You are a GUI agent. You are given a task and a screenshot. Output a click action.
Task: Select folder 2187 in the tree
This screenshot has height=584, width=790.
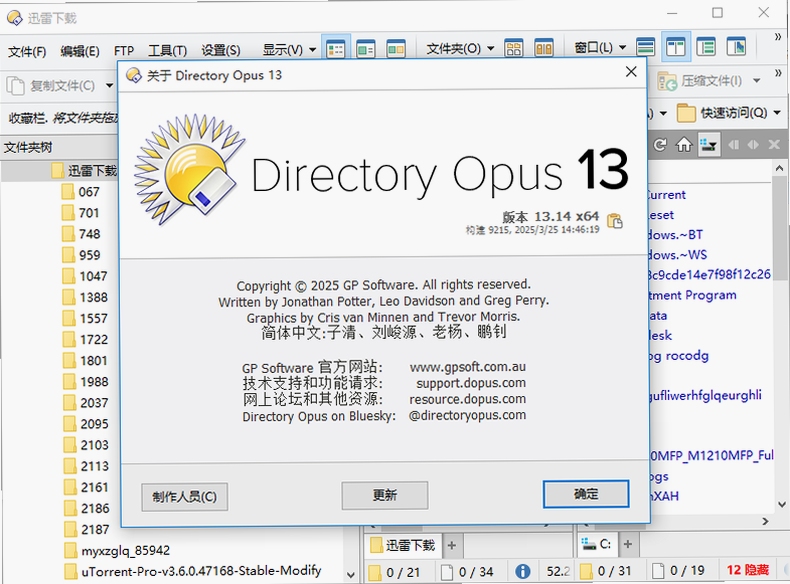86,530
